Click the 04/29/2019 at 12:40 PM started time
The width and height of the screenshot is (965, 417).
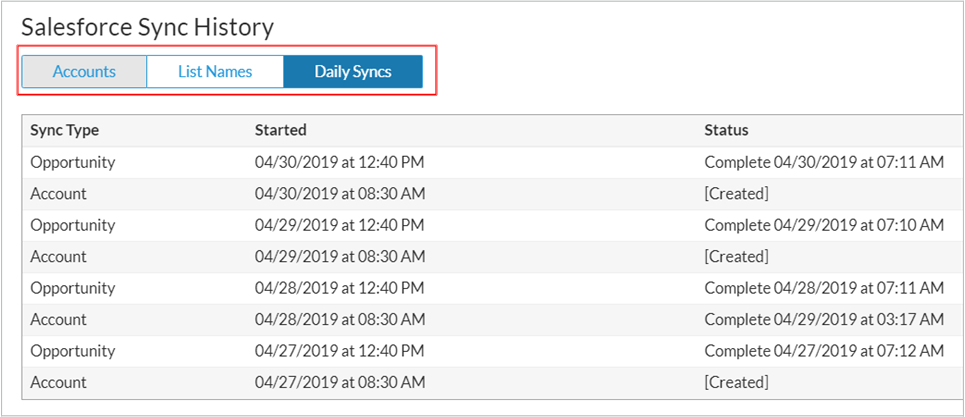click(x=340, y=225)
